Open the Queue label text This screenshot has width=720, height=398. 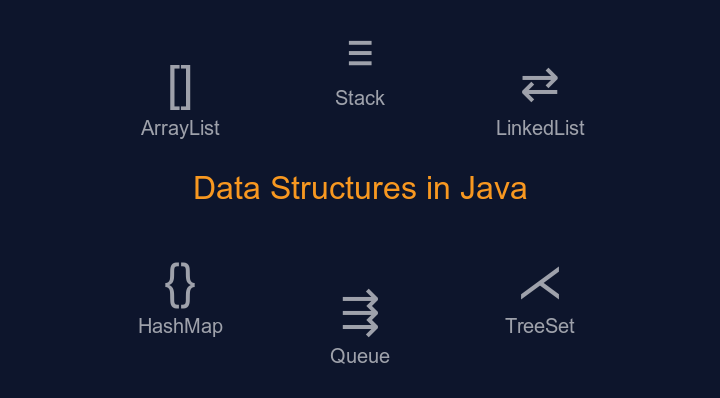(360, 356)
